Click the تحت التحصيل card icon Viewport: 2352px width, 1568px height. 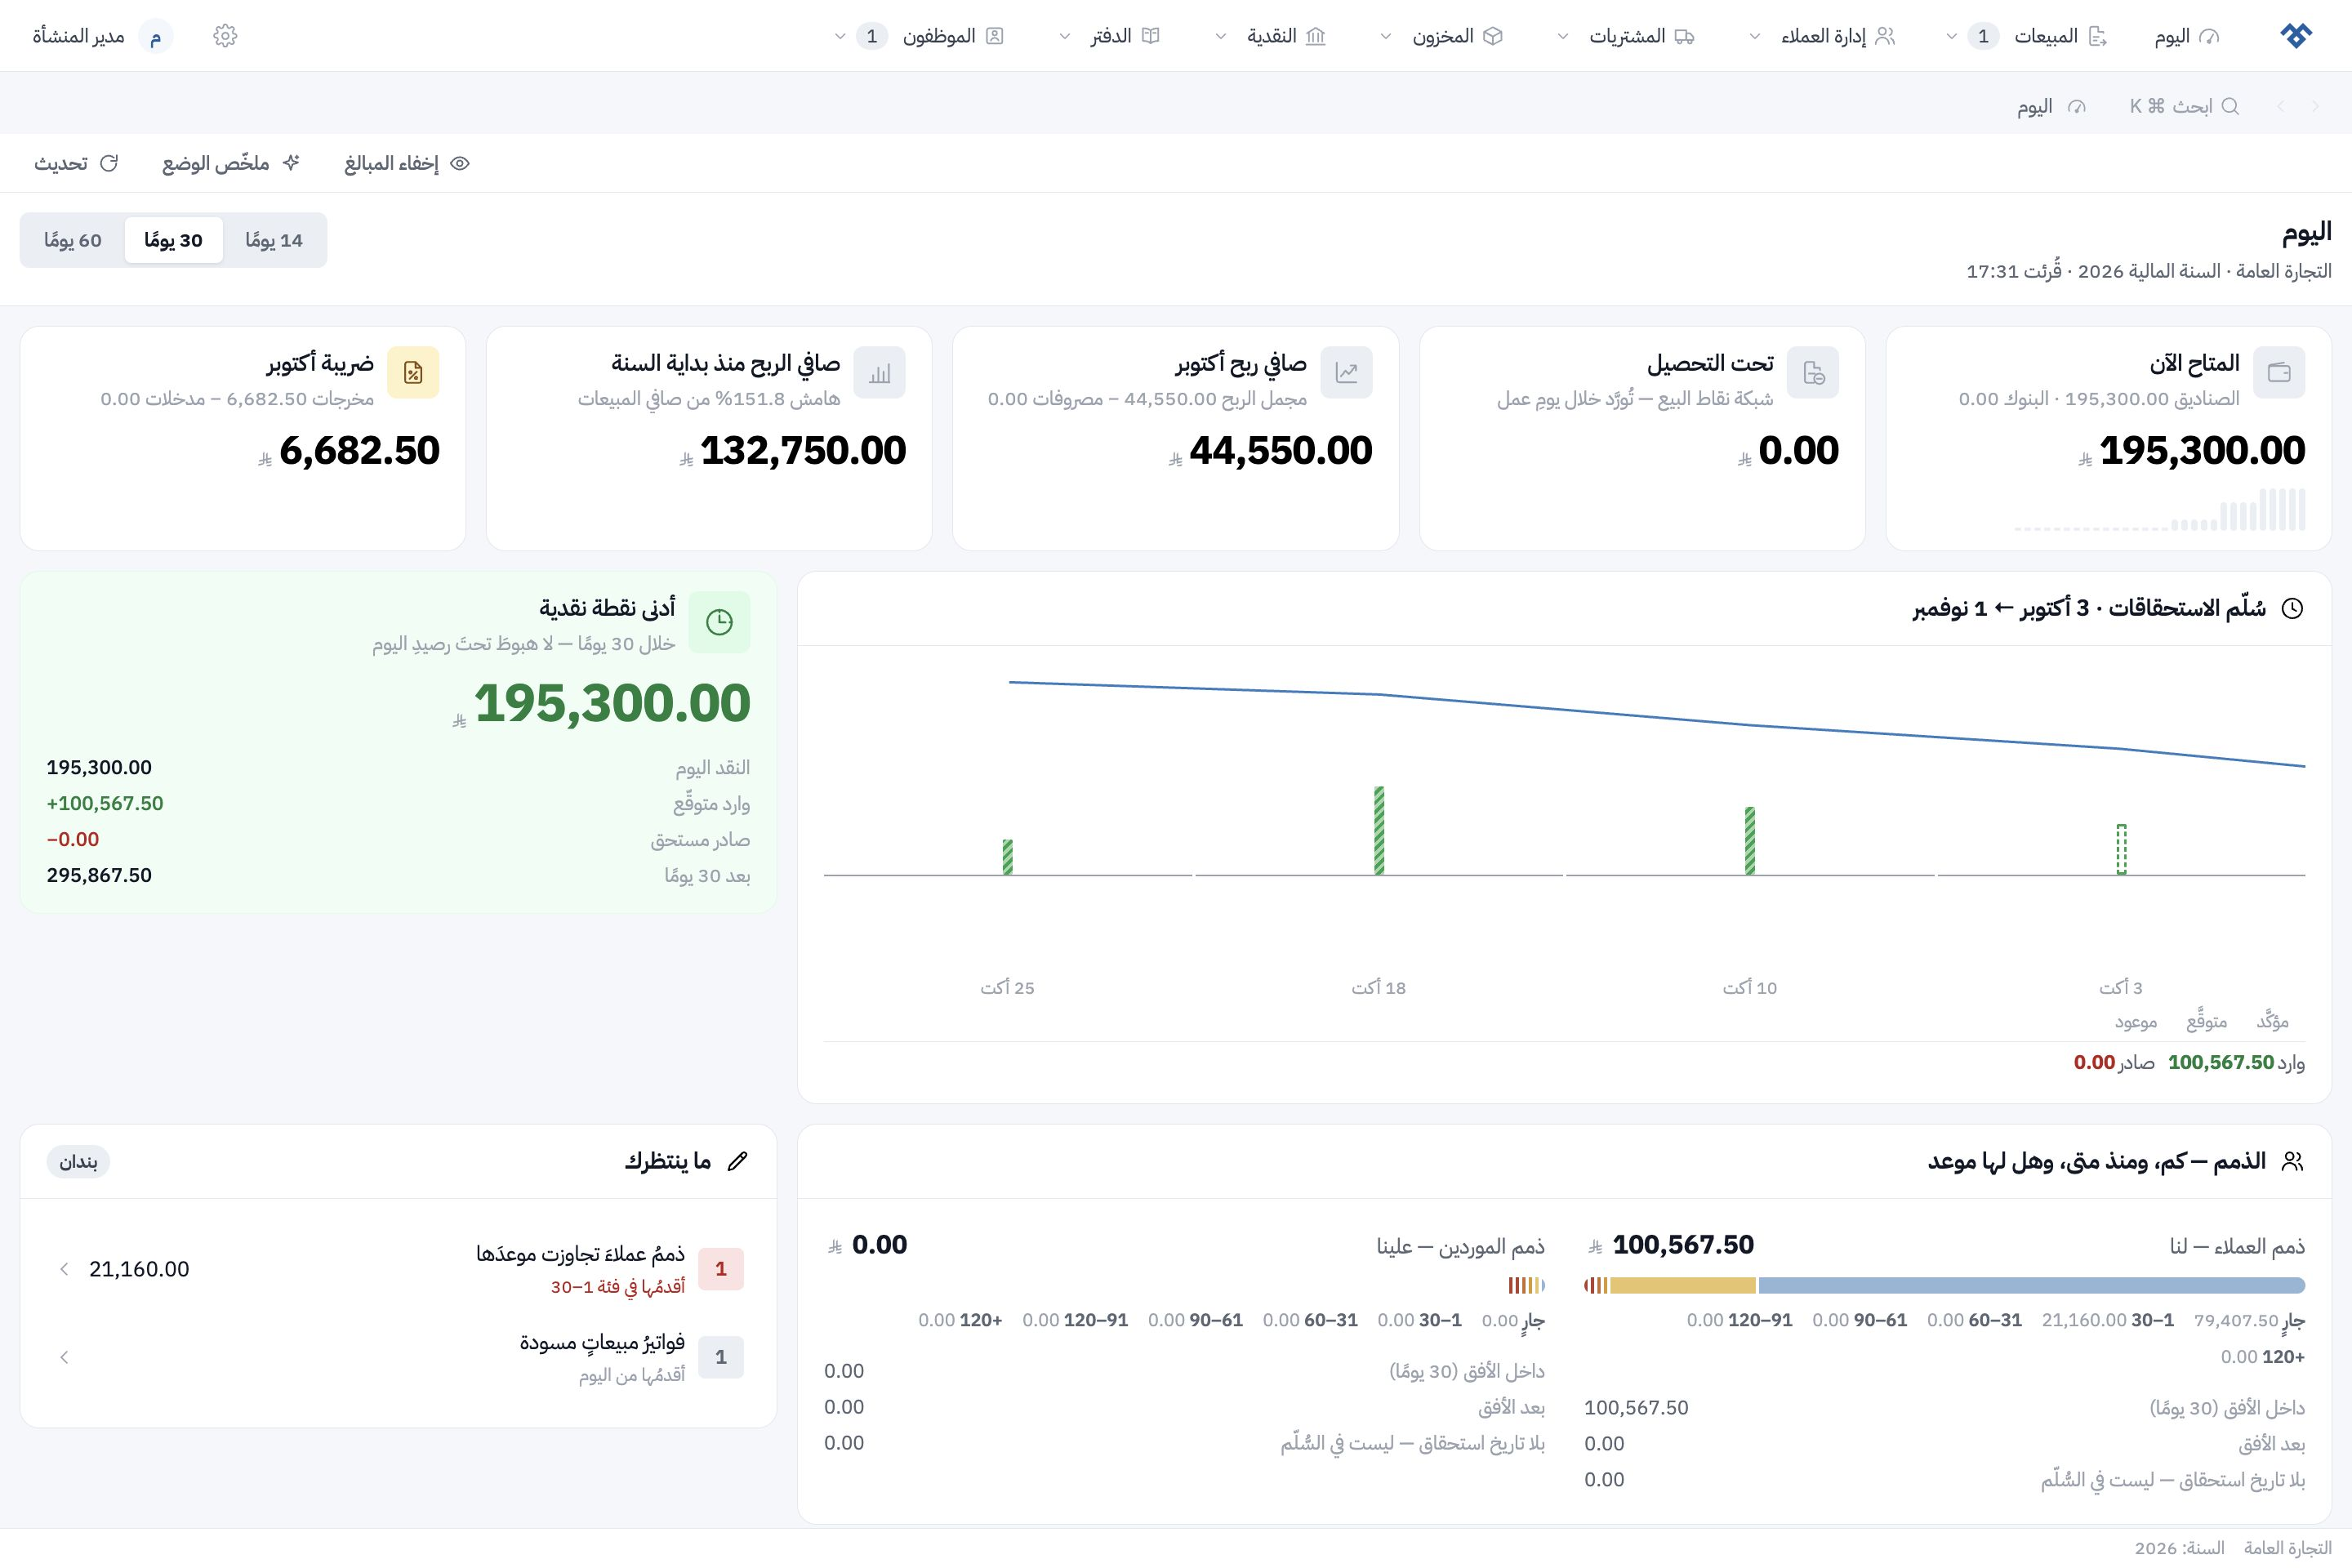pyautogui.click(x=1813, y=373)
